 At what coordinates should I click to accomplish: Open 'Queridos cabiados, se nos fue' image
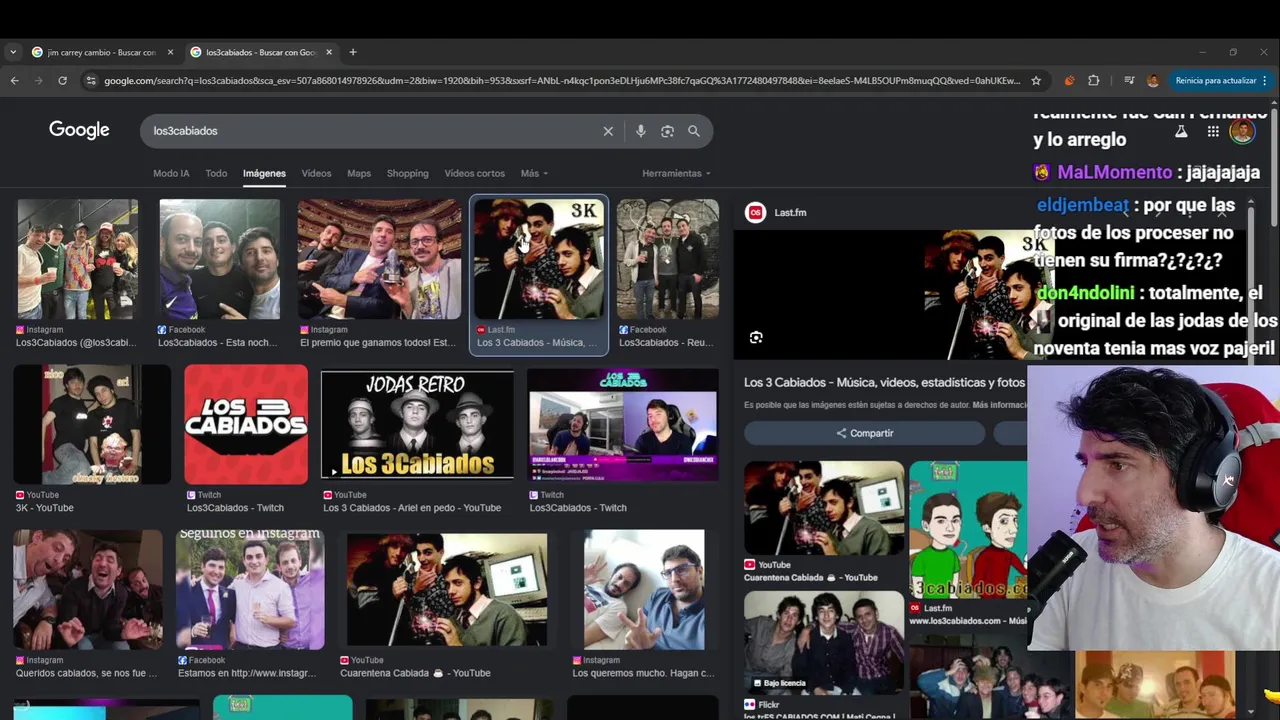(88, 590)
